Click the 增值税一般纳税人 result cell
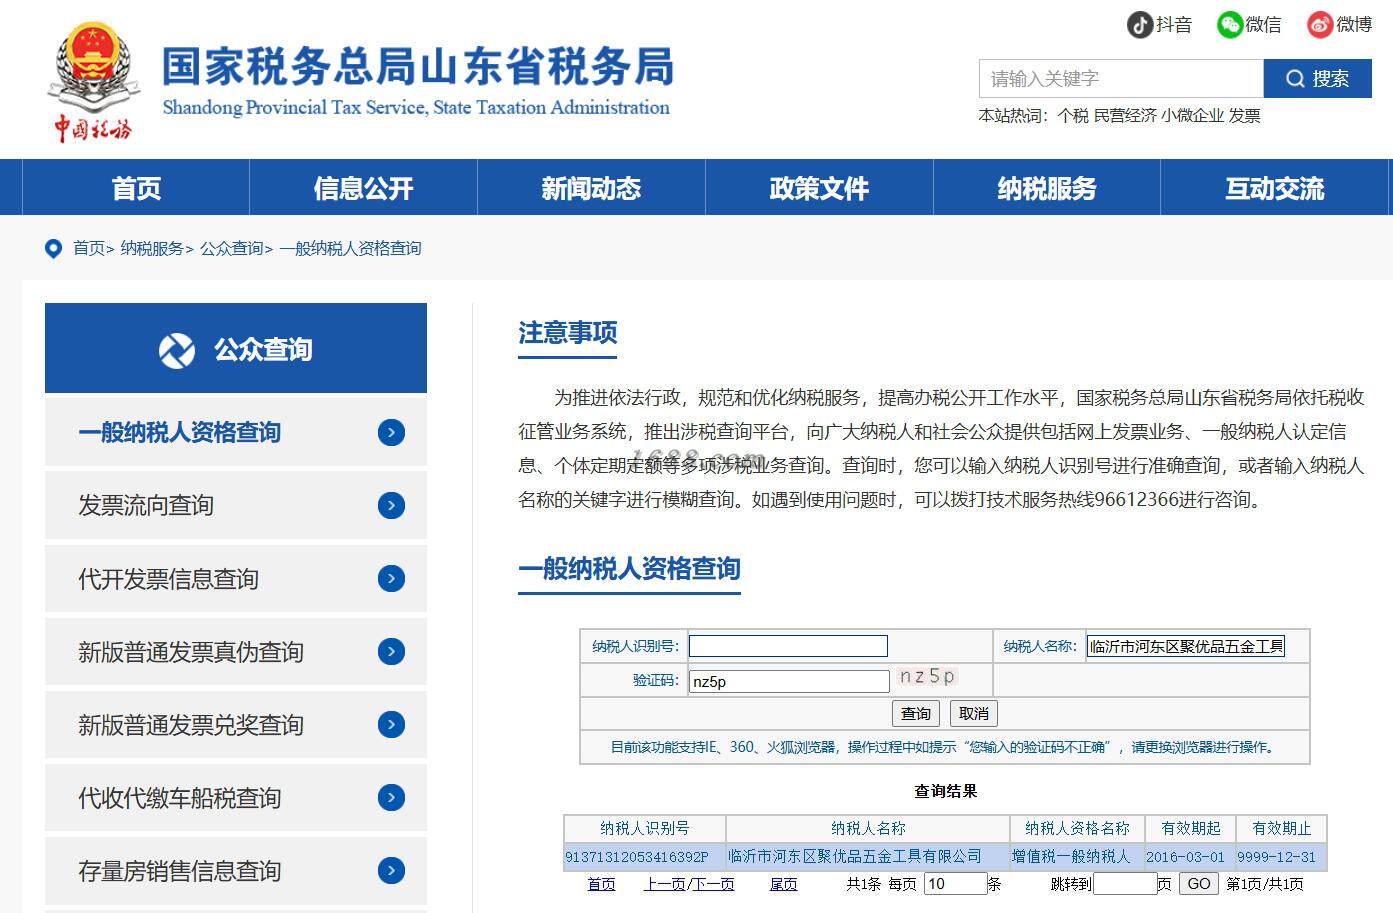 (x=1077, y=857)
